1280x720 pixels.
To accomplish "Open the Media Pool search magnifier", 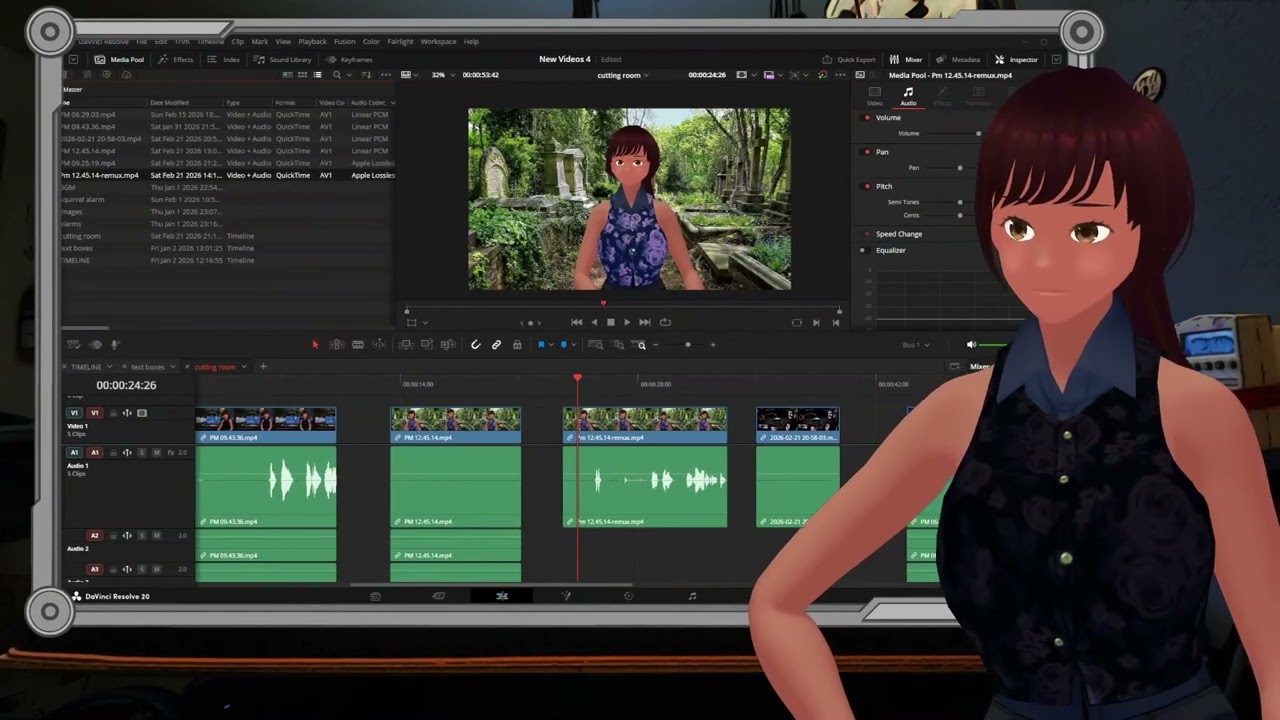I will tap(337, 75).
